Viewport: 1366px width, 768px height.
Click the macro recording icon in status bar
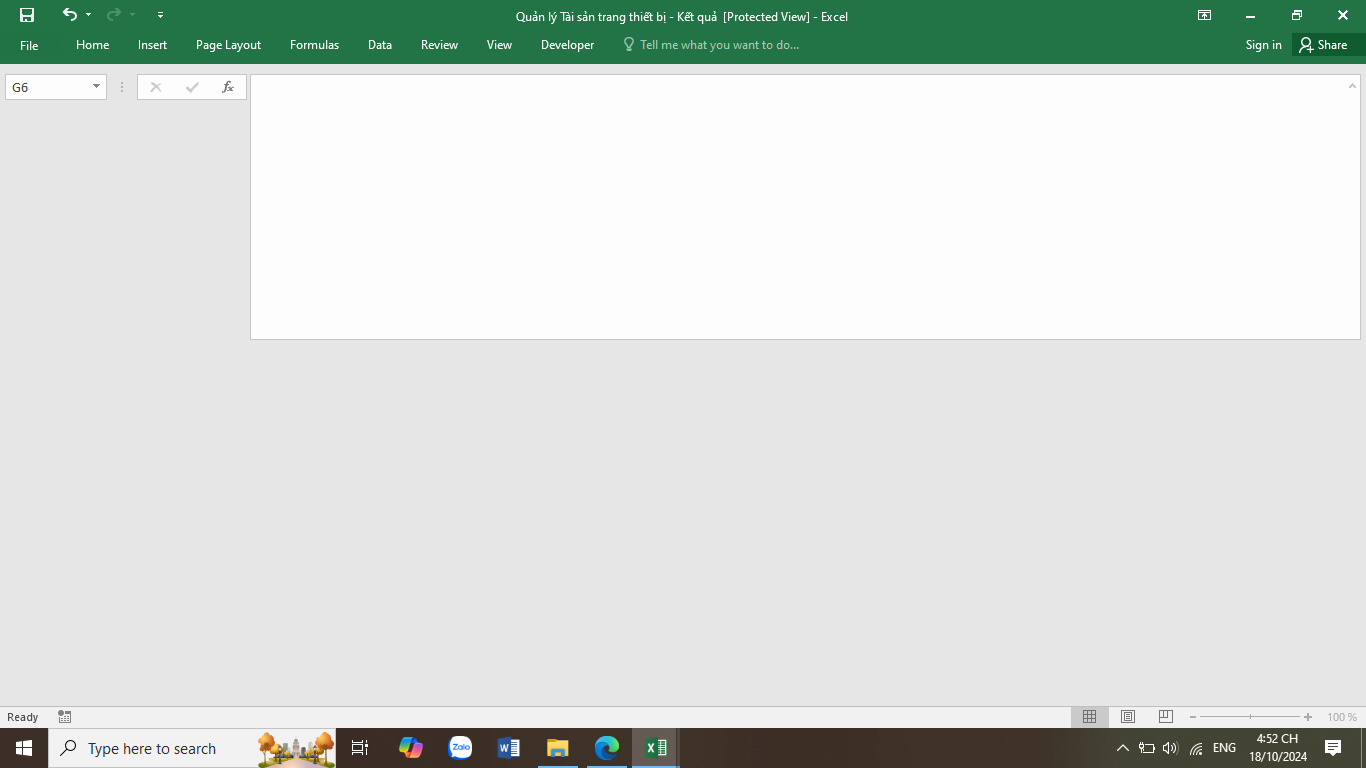point(65,717)
